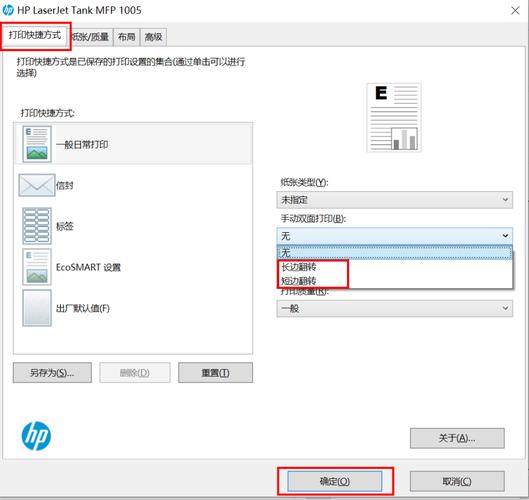
Task: Confirm with the 确定(O) button
Action: pyautogui.click(x=335, y=481)
